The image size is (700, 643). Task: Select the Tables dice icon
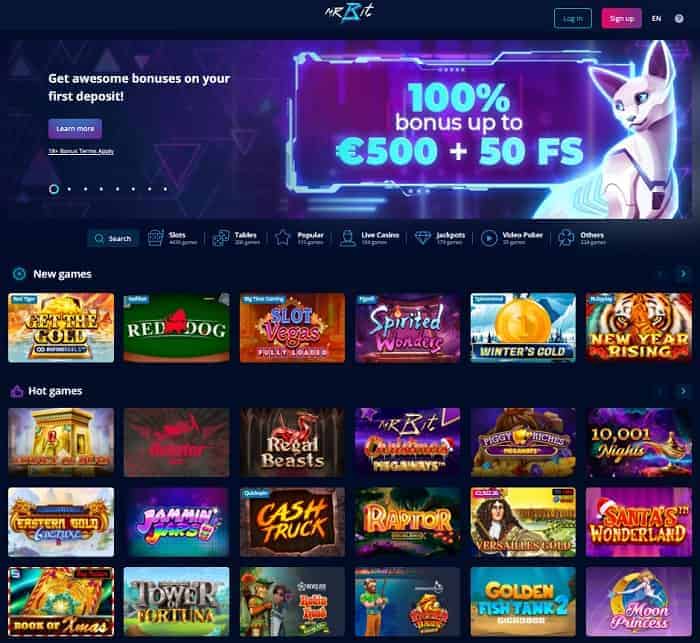221,238
